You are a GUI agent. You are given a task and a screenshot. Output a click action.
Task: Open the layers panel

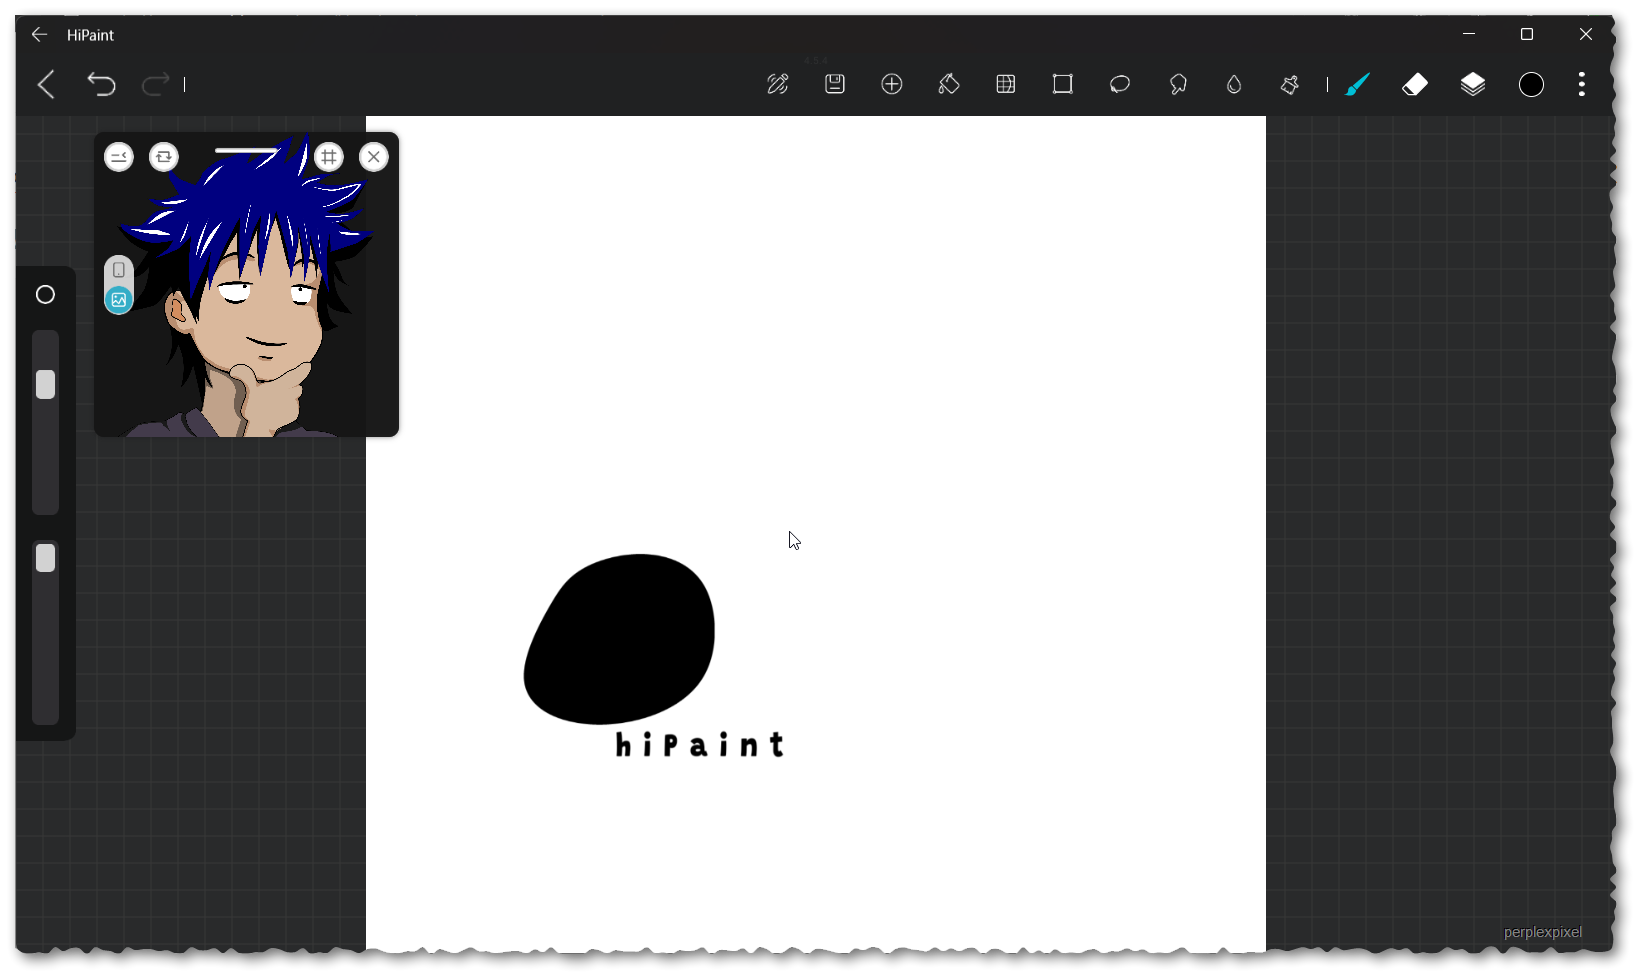tap(1473, 85)
